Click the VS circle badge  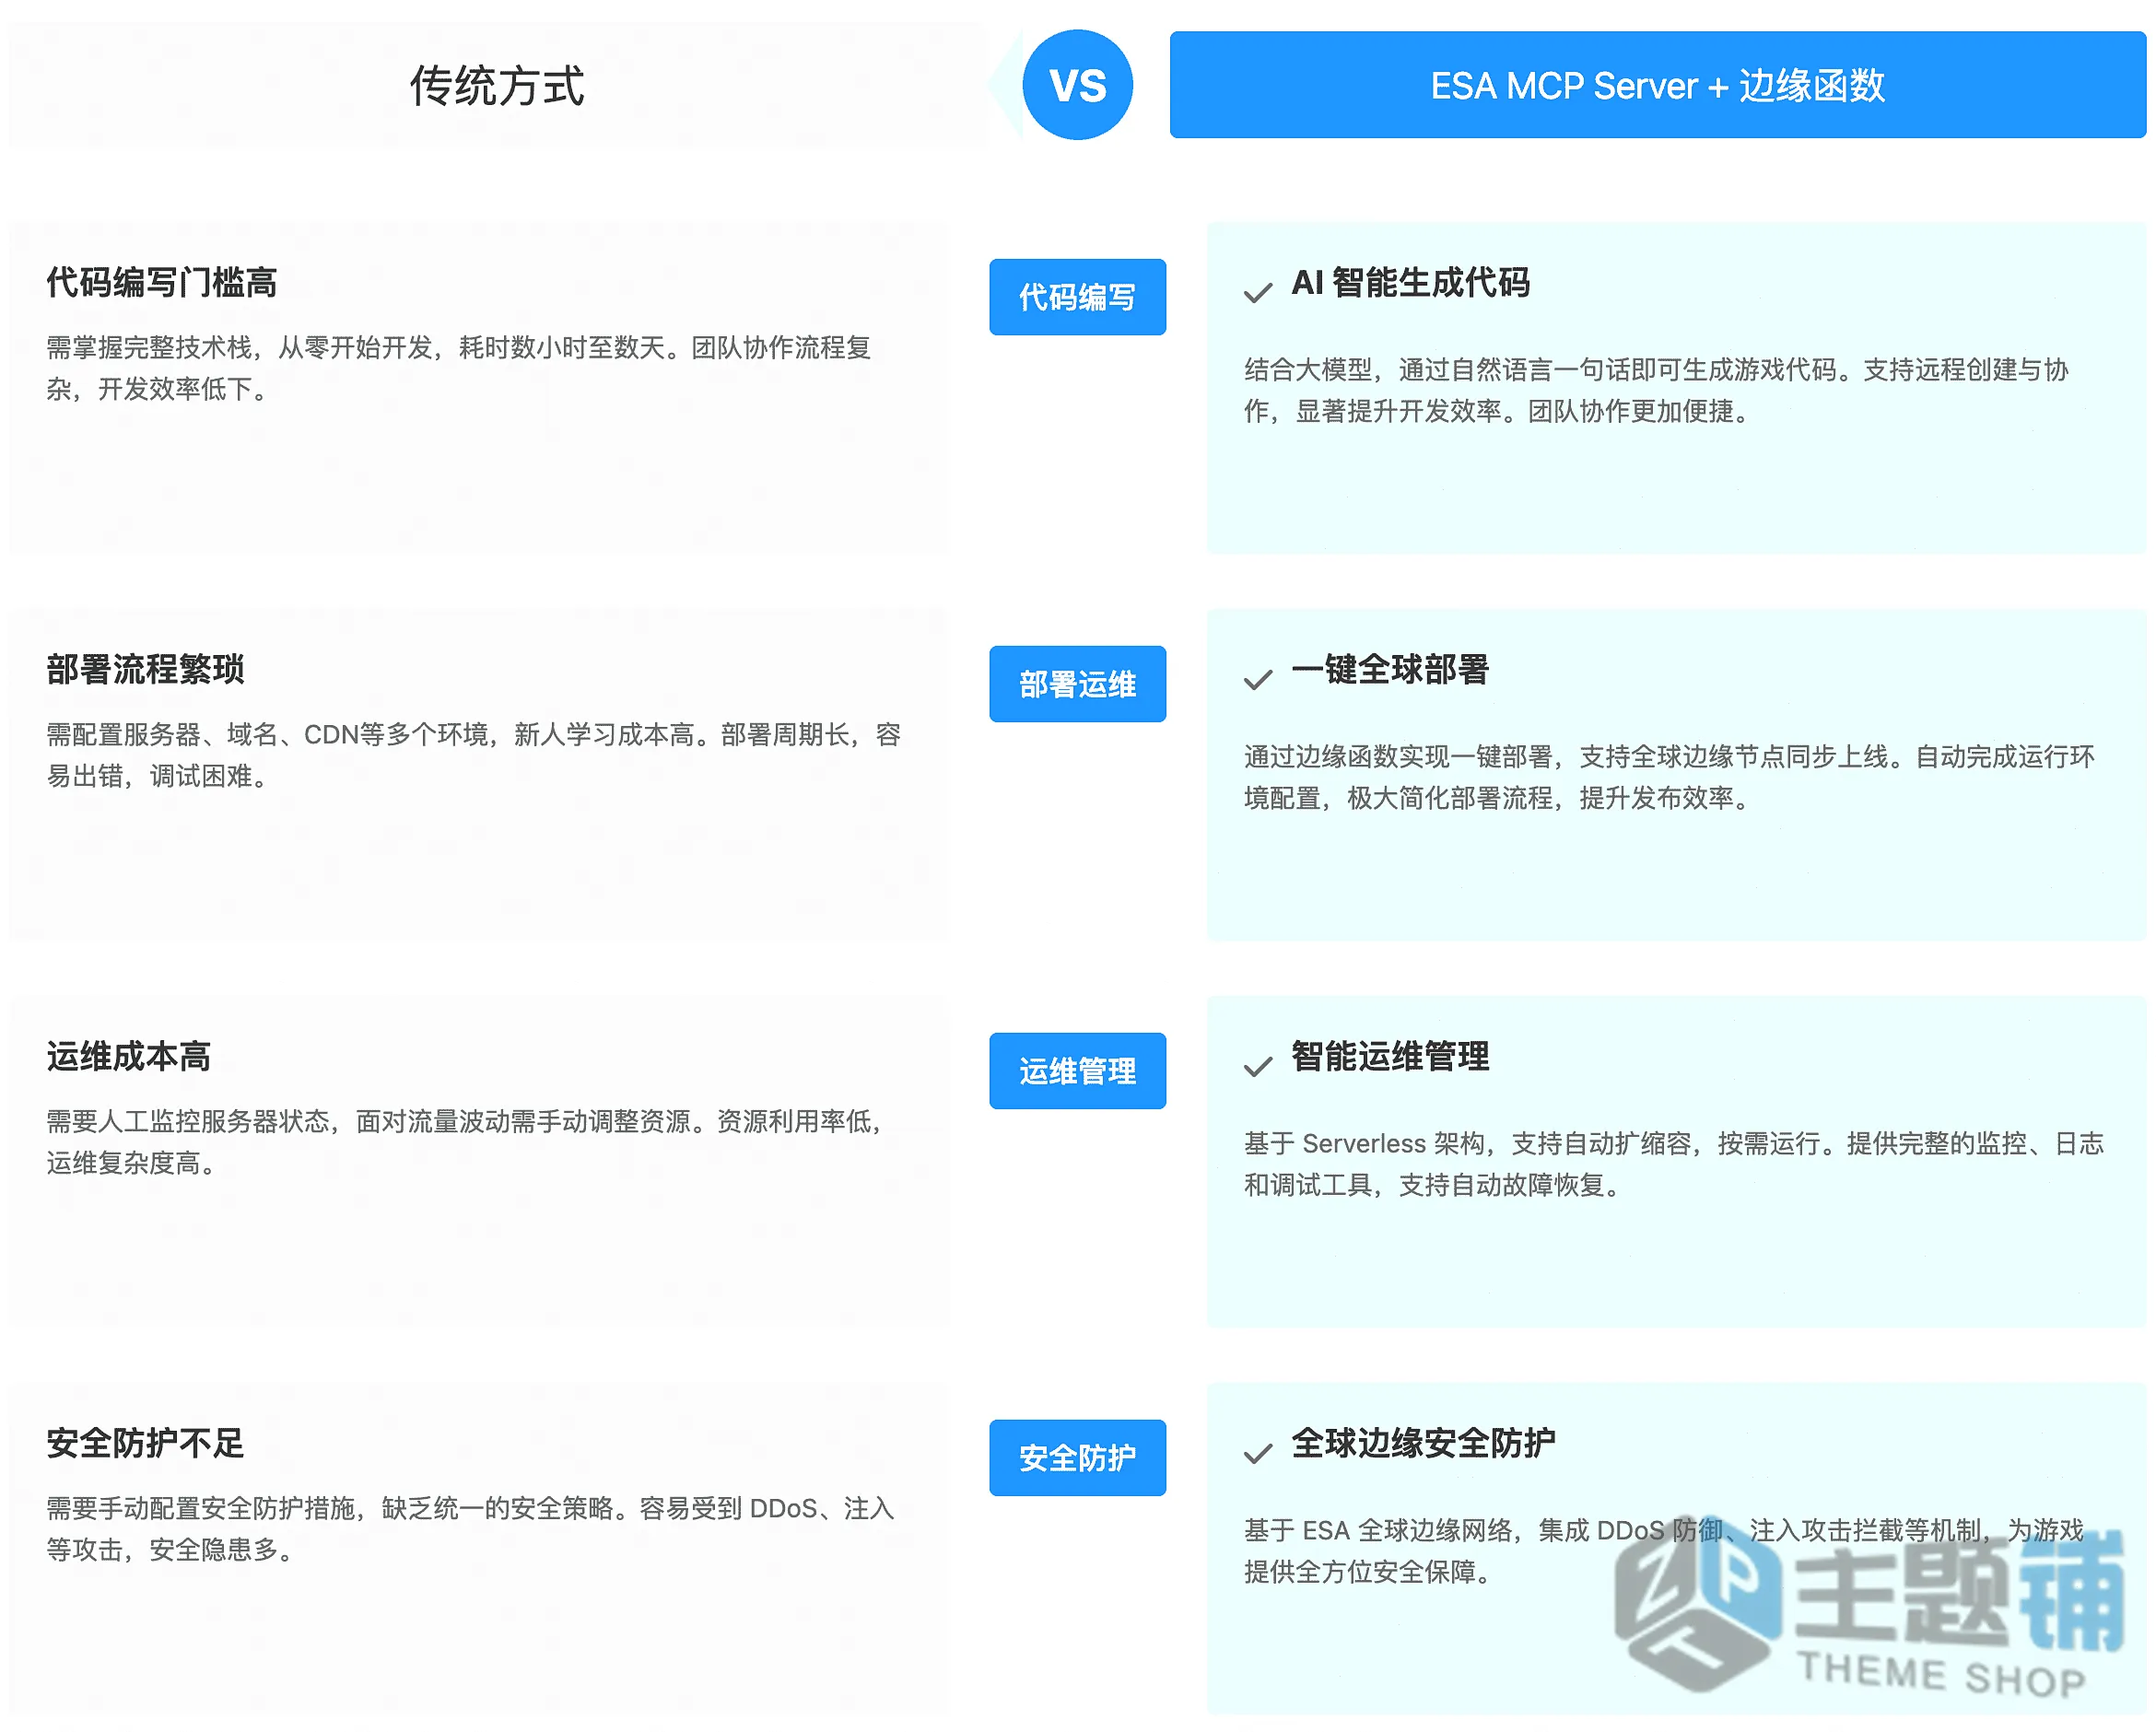[x=1077, y=85]
